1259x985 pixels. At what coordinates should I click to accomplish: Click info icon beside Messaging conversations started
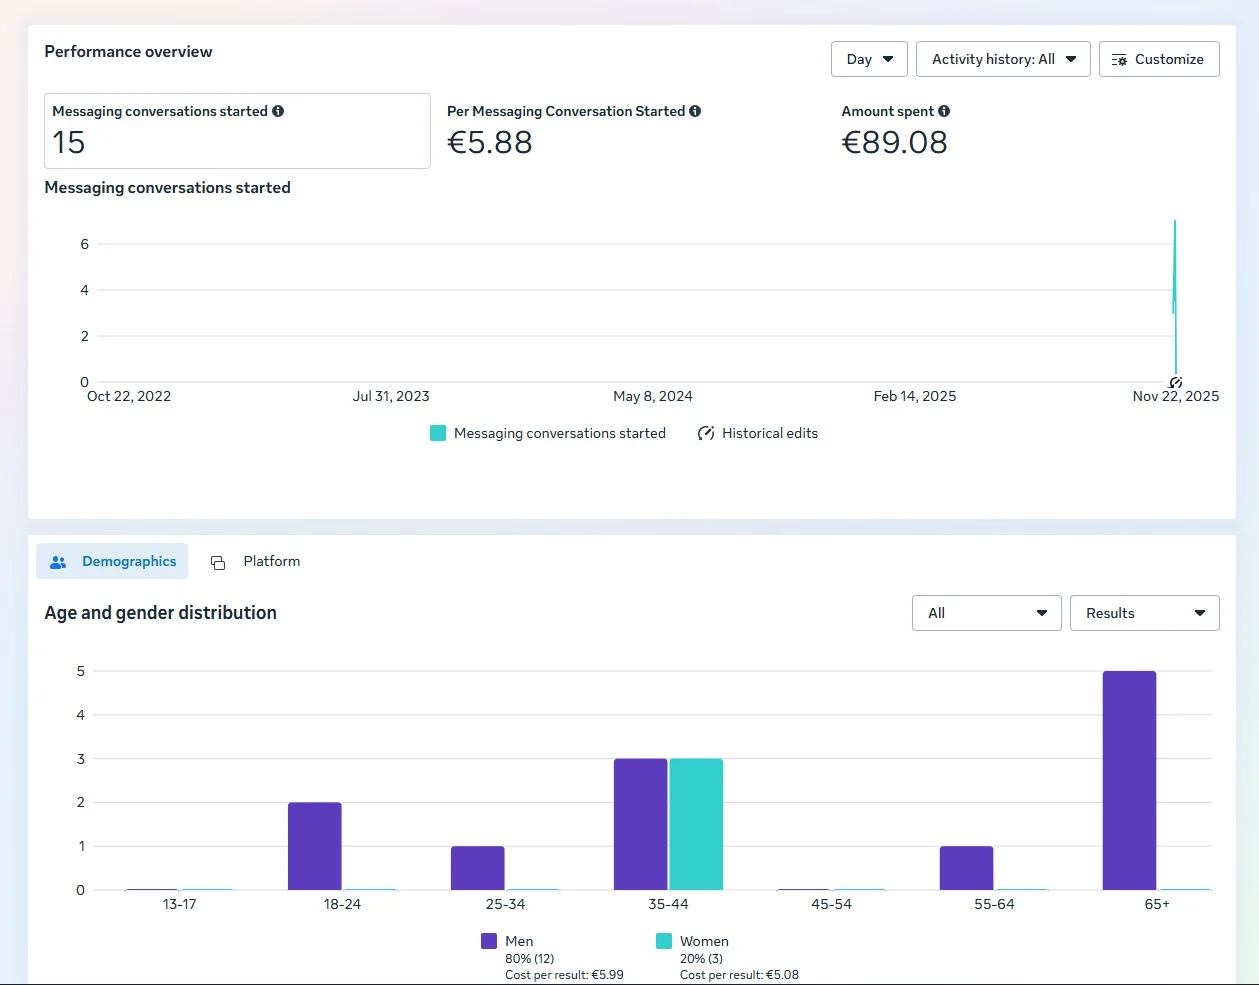coord(278,111)
